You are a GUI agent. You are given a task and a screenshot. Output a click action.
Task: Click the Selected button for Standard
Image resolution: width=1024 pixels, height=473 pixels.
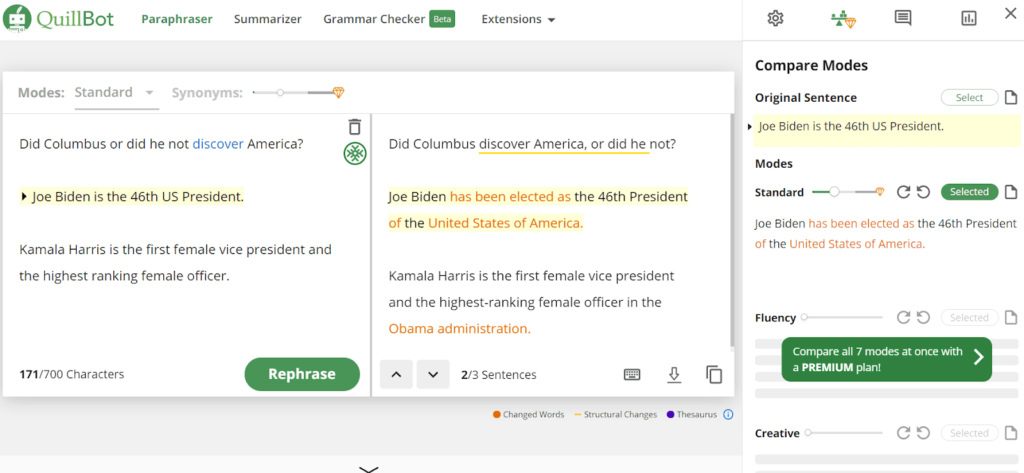969,192
